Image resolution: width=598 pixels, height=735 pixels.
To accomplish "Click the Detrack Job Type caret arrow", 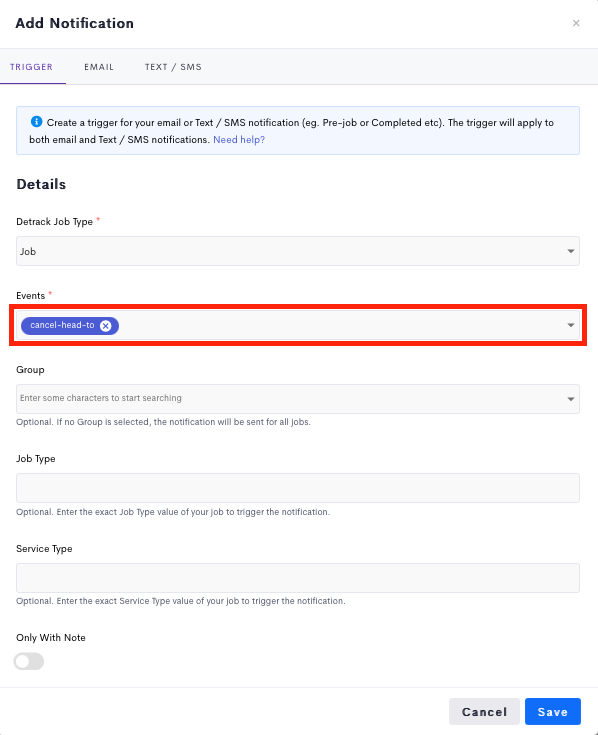I will tap(570, 251).
